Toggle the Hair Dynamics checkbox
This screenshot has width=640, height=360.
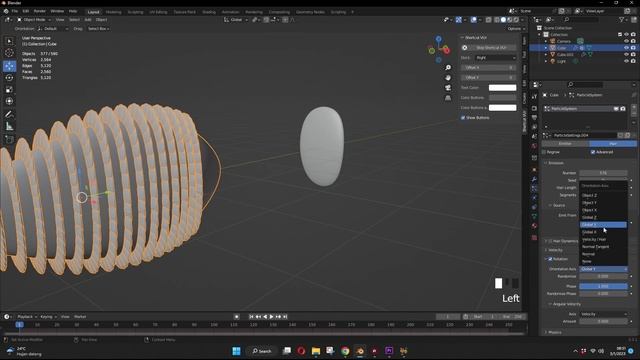click(x=550, y=241)
